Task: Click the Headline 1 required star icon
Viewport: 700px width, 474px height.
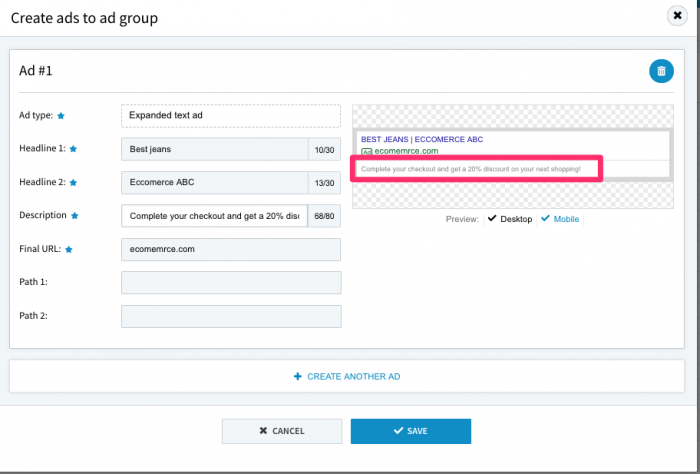Action: click(73, 149)
